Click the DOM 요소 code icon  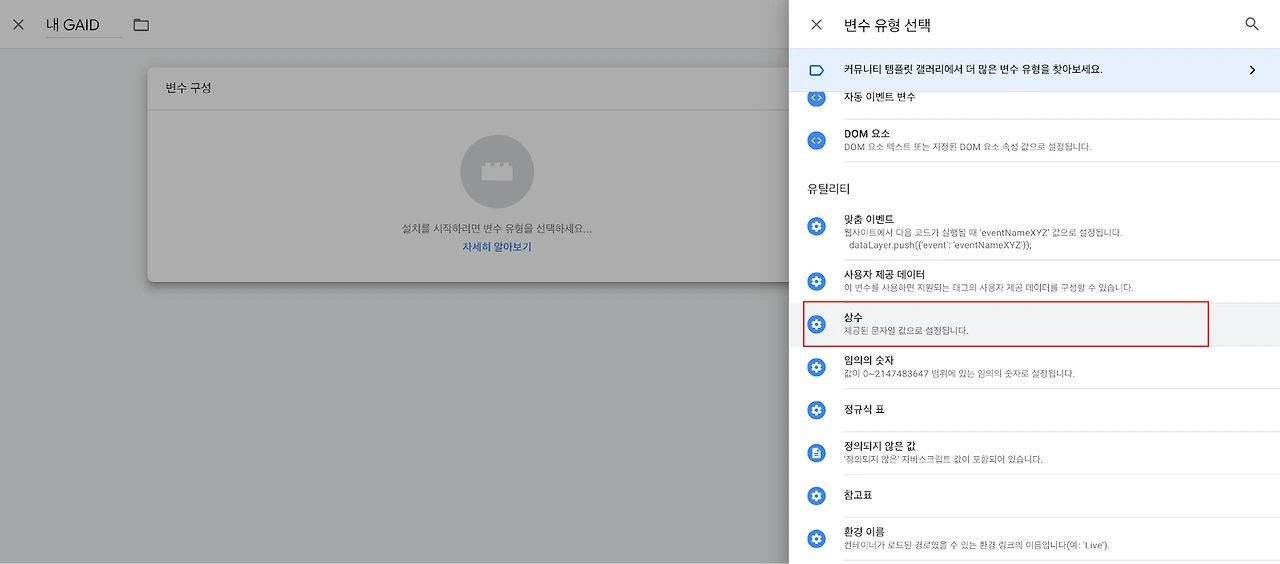point(816,140)
